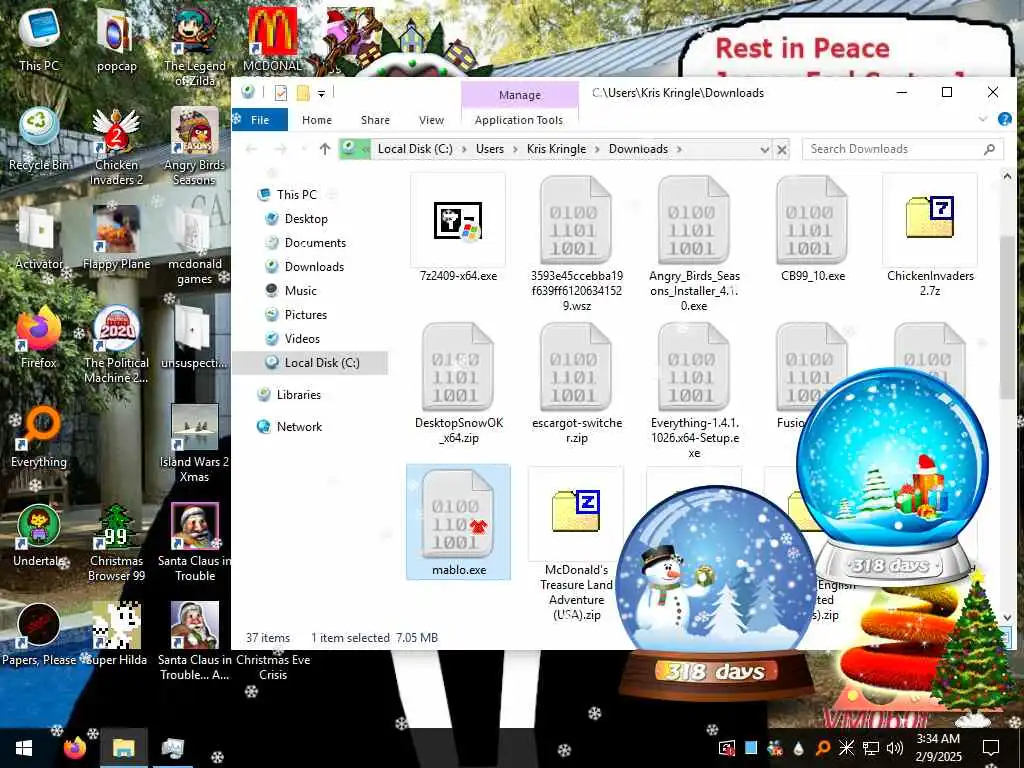Select Christmas Browser 99 desktop shortcut

coord(116,543)
